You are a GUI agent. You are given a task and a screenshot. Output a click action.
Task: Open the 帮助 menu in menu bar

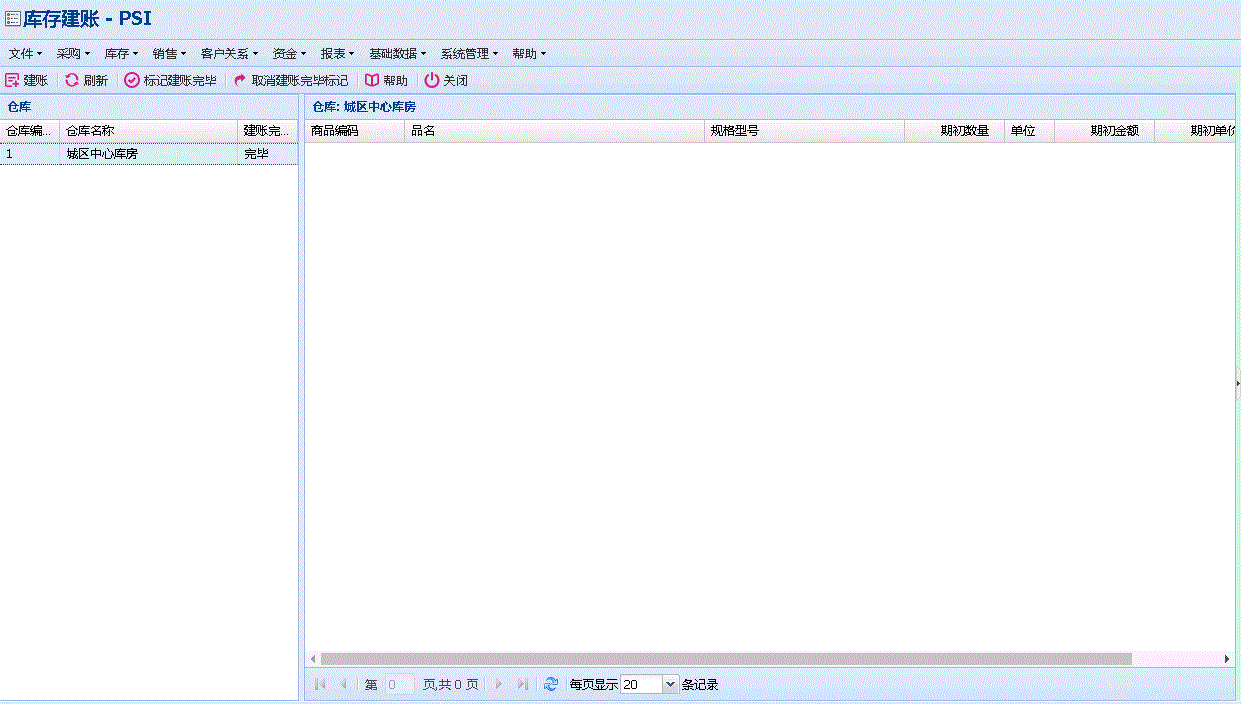(x=529, y=53)
